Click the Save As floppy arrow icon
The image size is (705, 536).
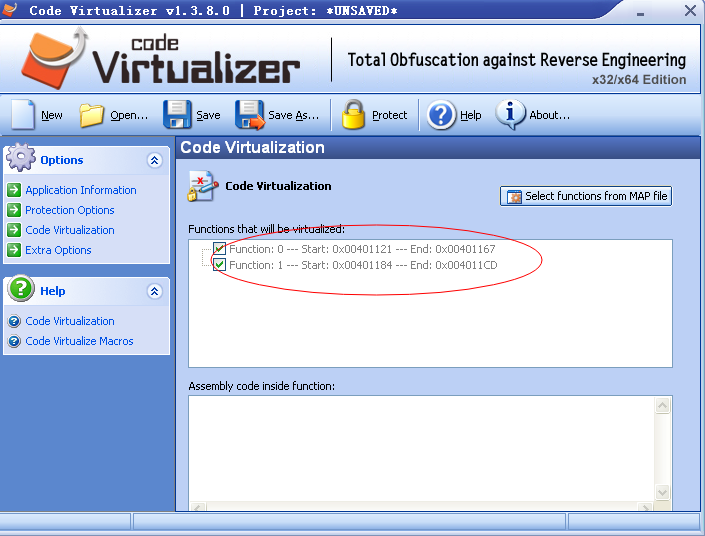250,115
